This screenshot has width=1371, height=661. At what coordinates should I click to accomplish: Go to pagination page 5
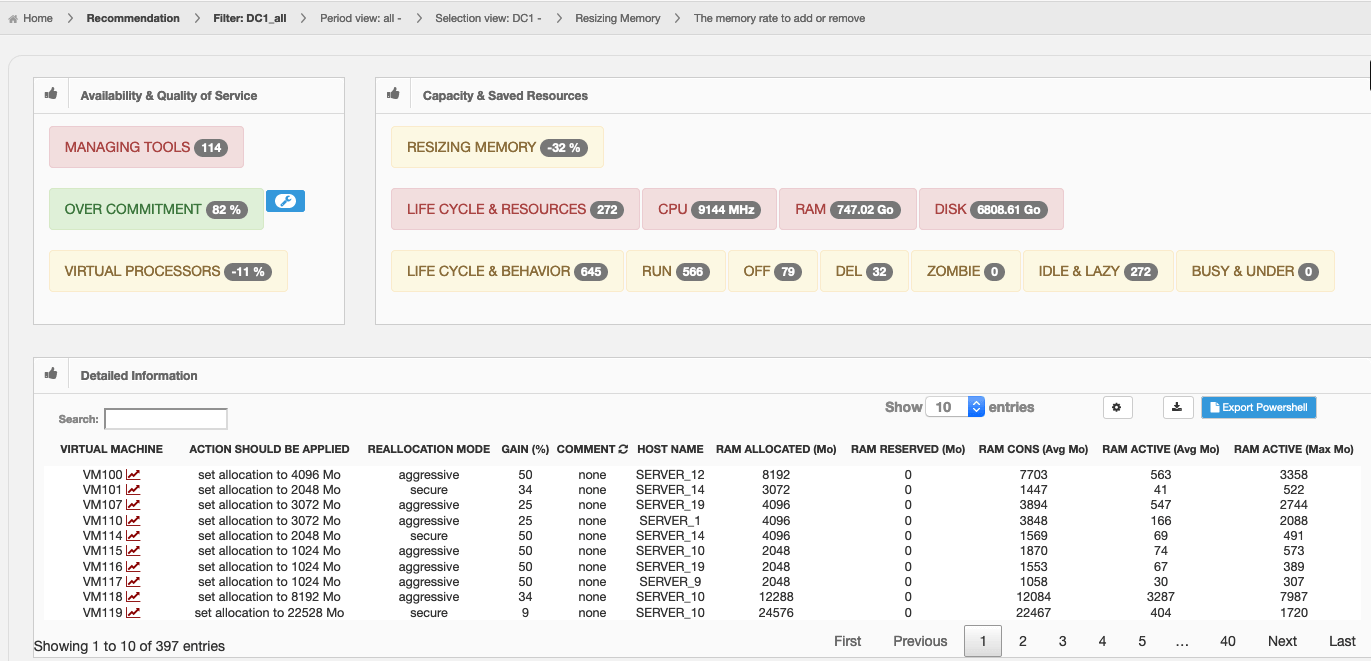(x=1142, y=641)
